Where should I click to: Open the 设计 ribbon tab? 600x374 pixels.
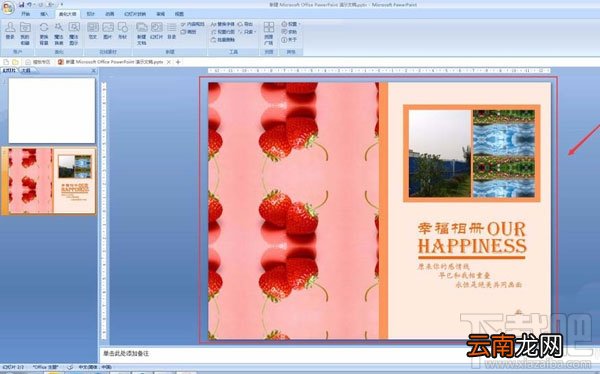pyautogui.click(x=90, y=14)
